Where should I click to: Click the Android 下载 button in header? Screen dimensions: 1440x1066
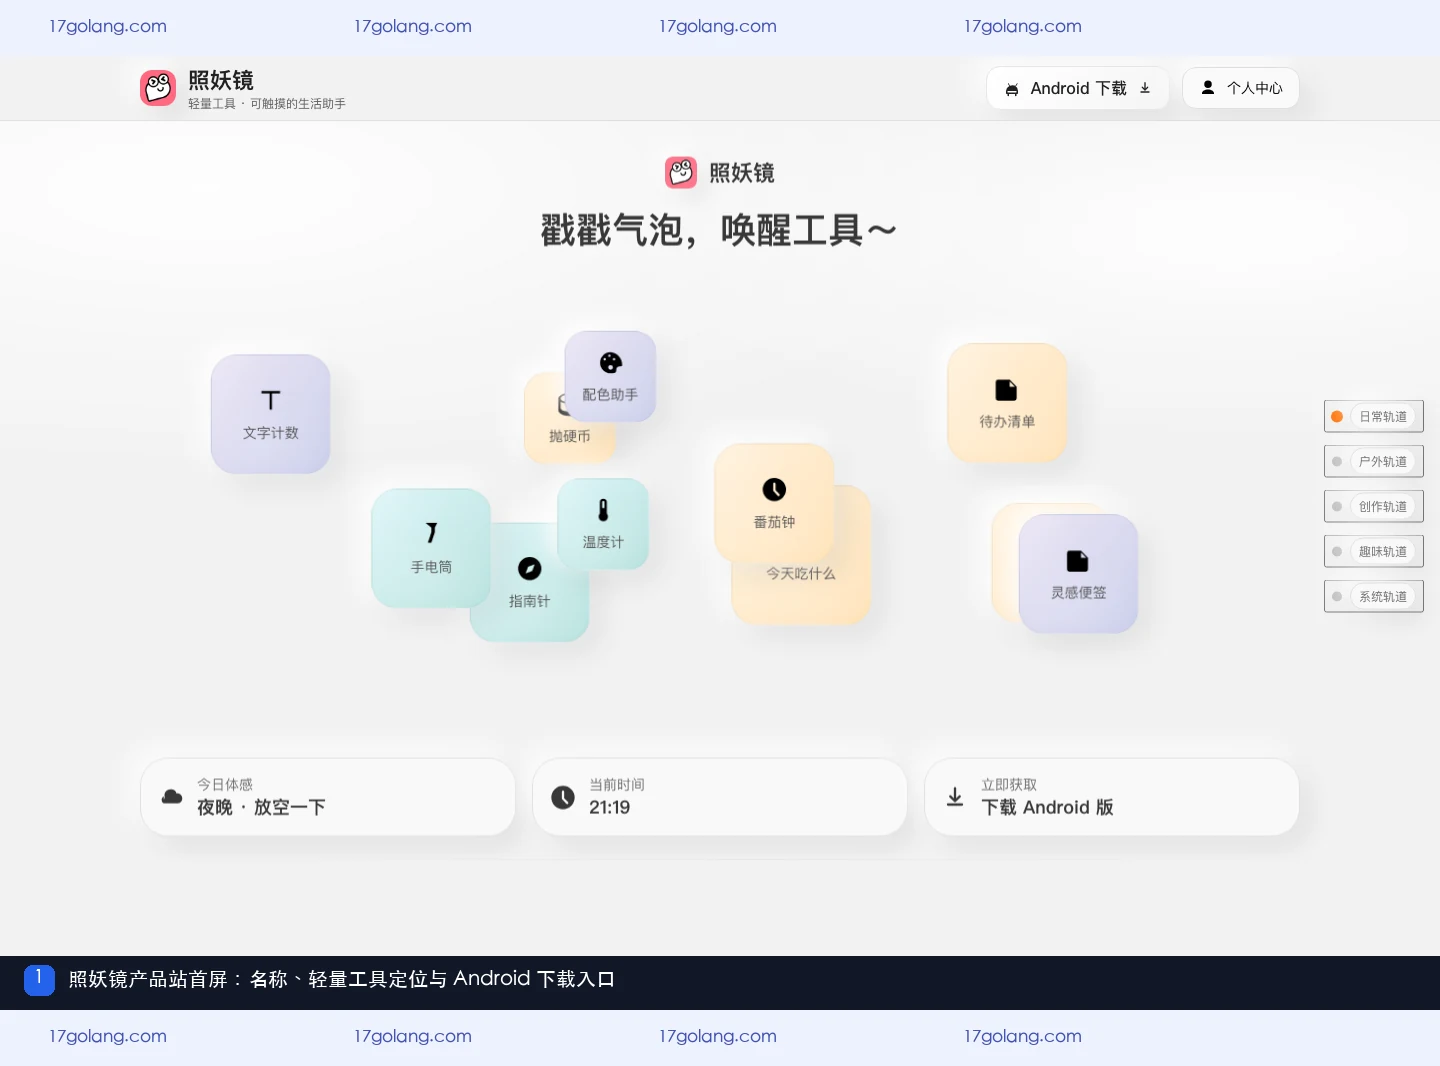[1078, 88]
